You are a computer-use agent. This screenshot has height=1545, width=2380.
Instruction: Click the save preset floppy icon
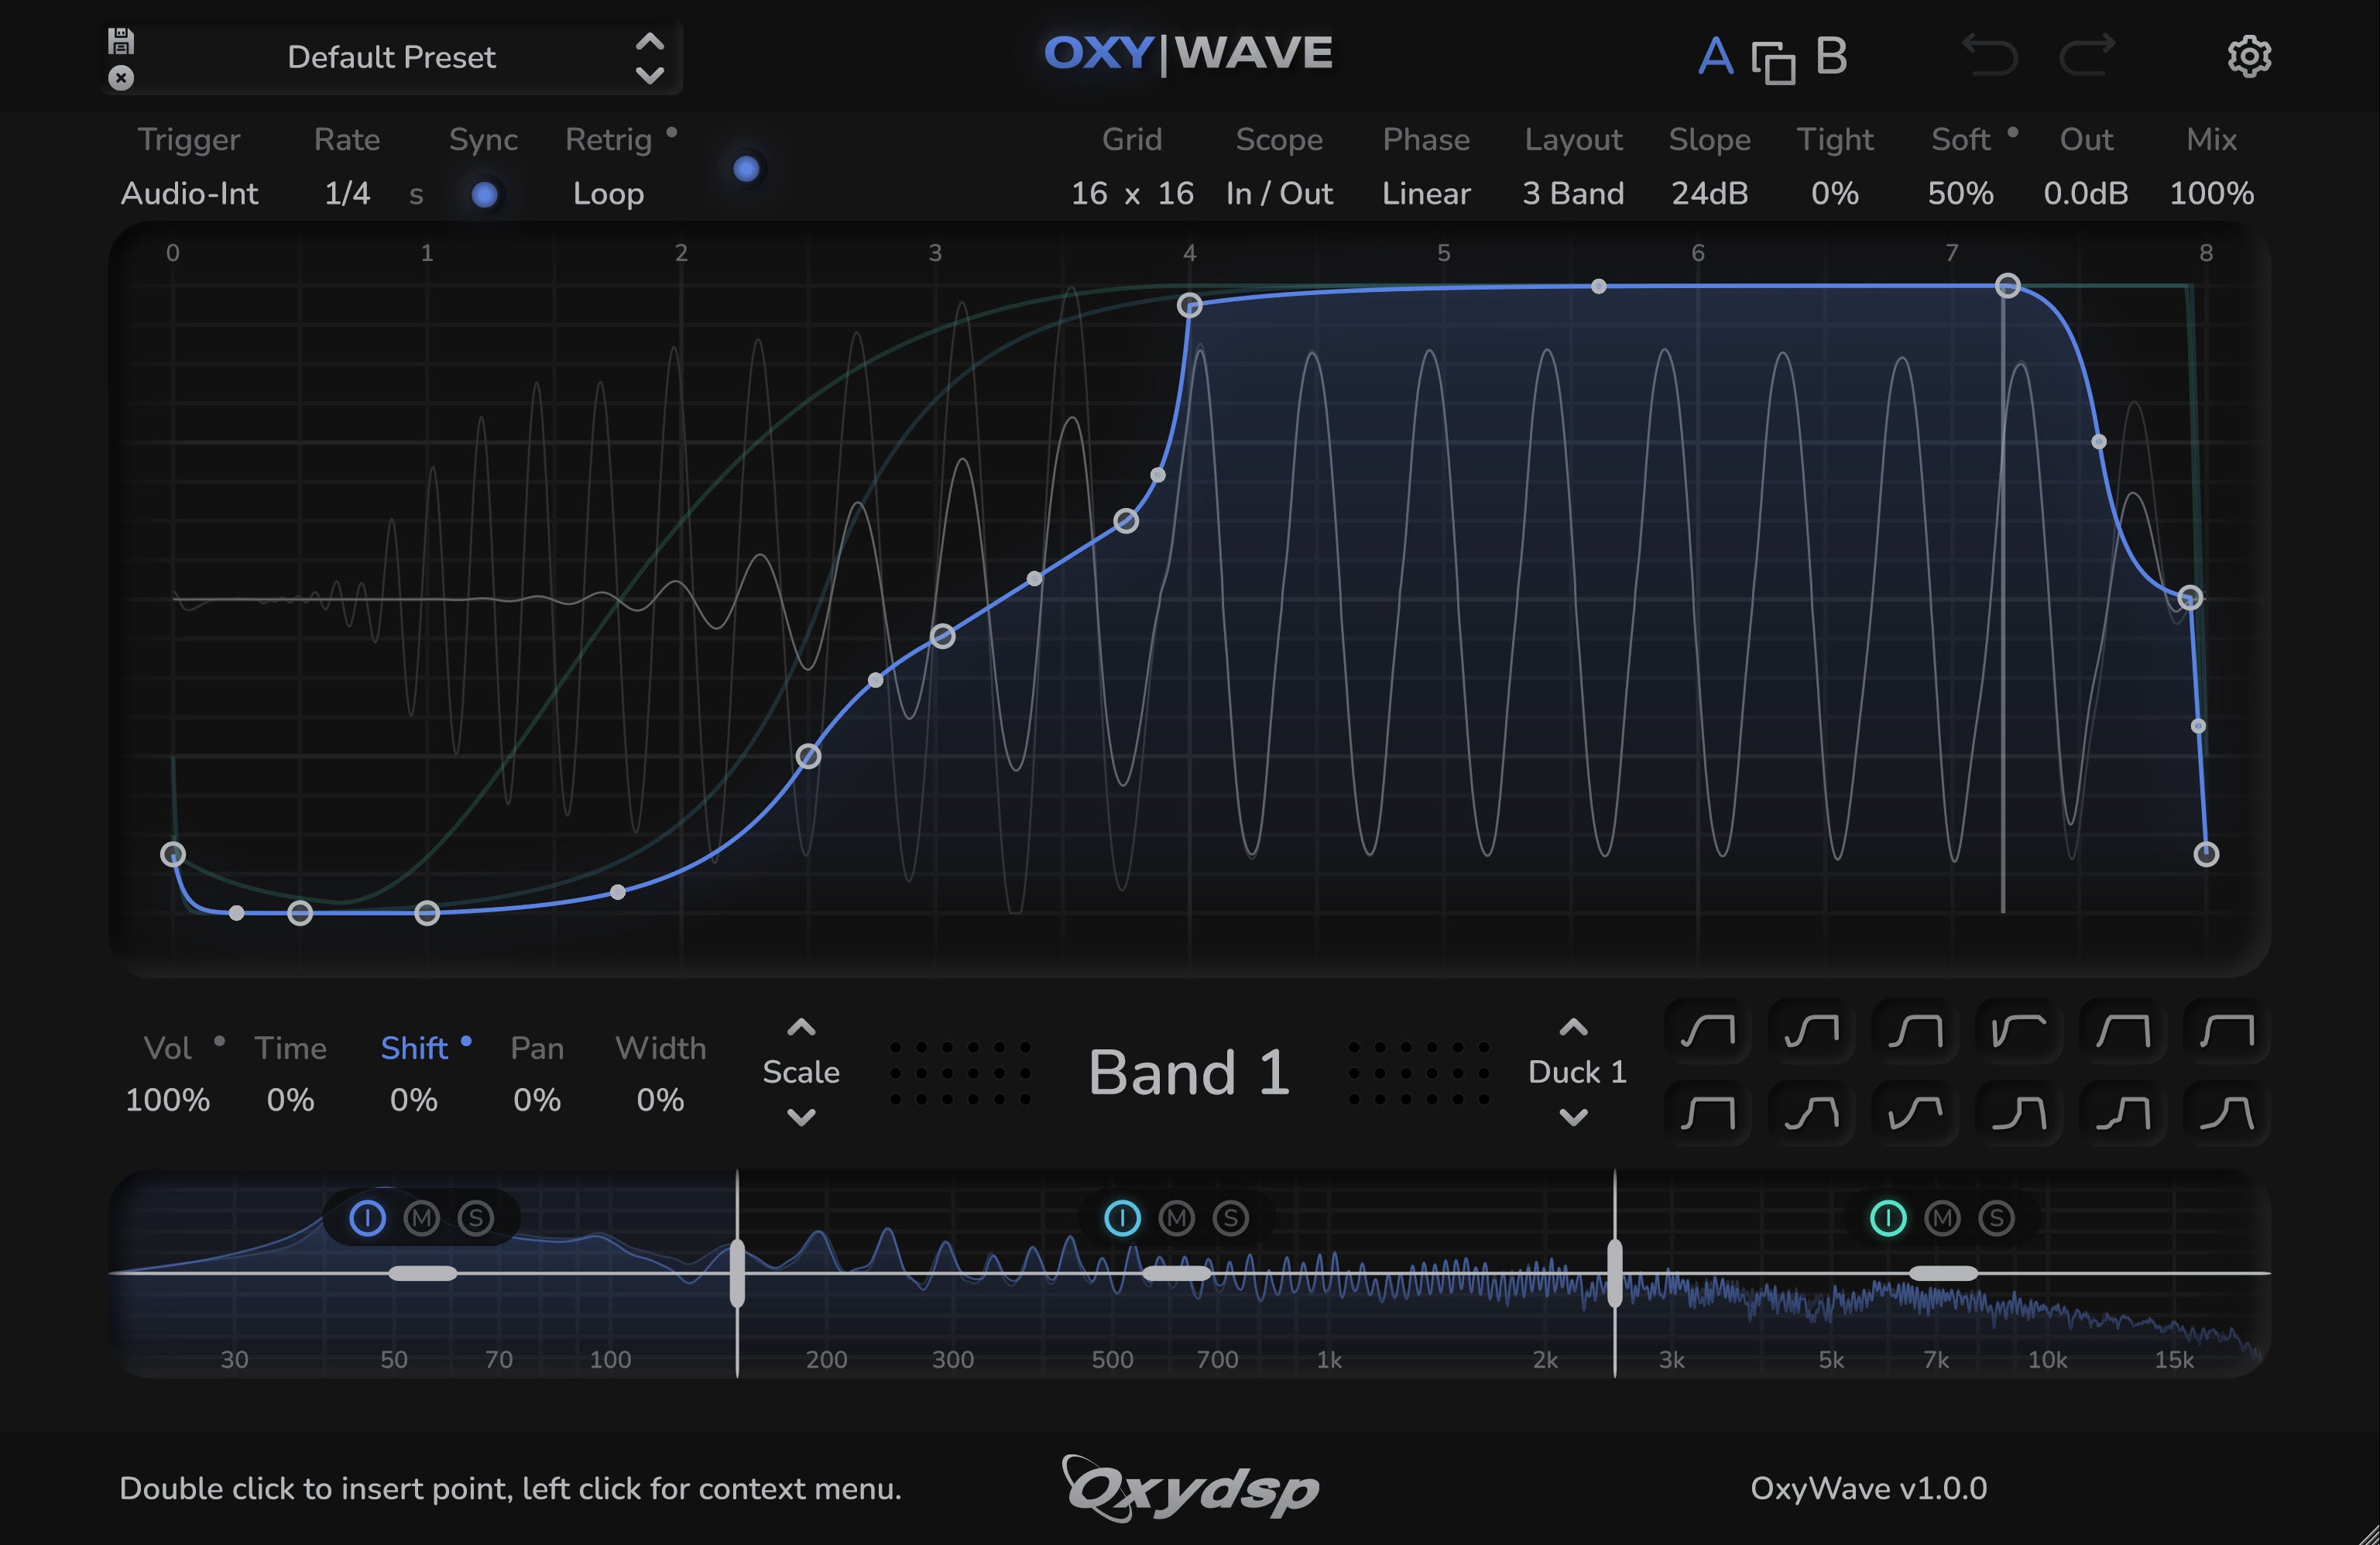pos(121,41)
